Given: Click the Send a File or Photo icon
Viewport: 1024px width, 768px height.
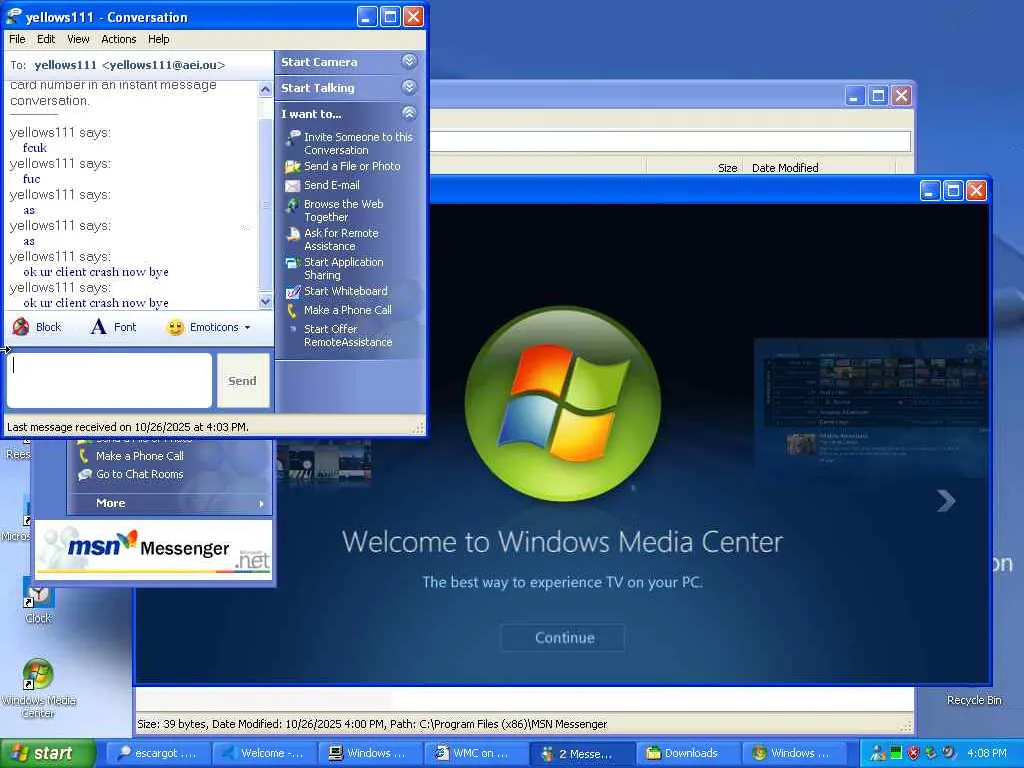Looking at the screenshot, I should coord(293,167).
